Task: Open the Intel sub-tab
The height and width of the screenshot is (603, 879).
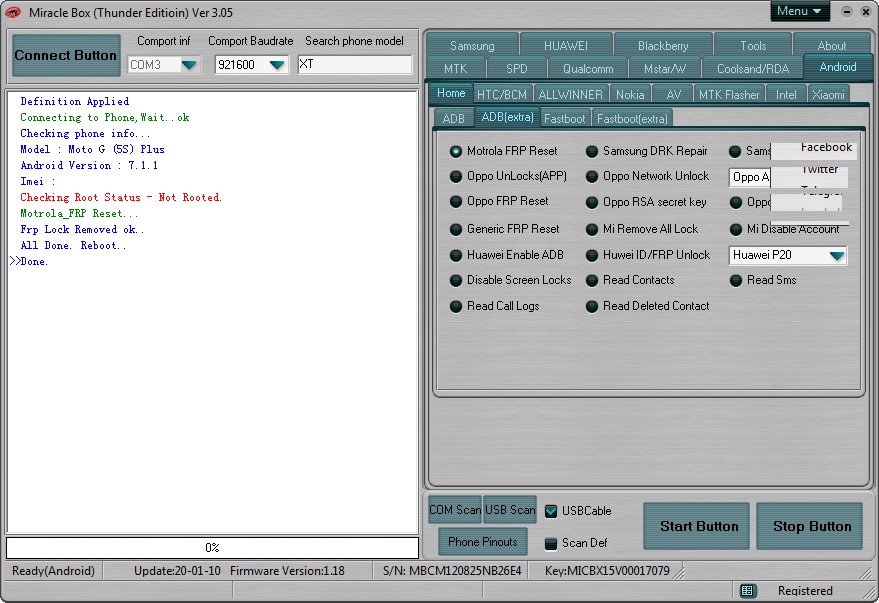Action: point(786,95)
